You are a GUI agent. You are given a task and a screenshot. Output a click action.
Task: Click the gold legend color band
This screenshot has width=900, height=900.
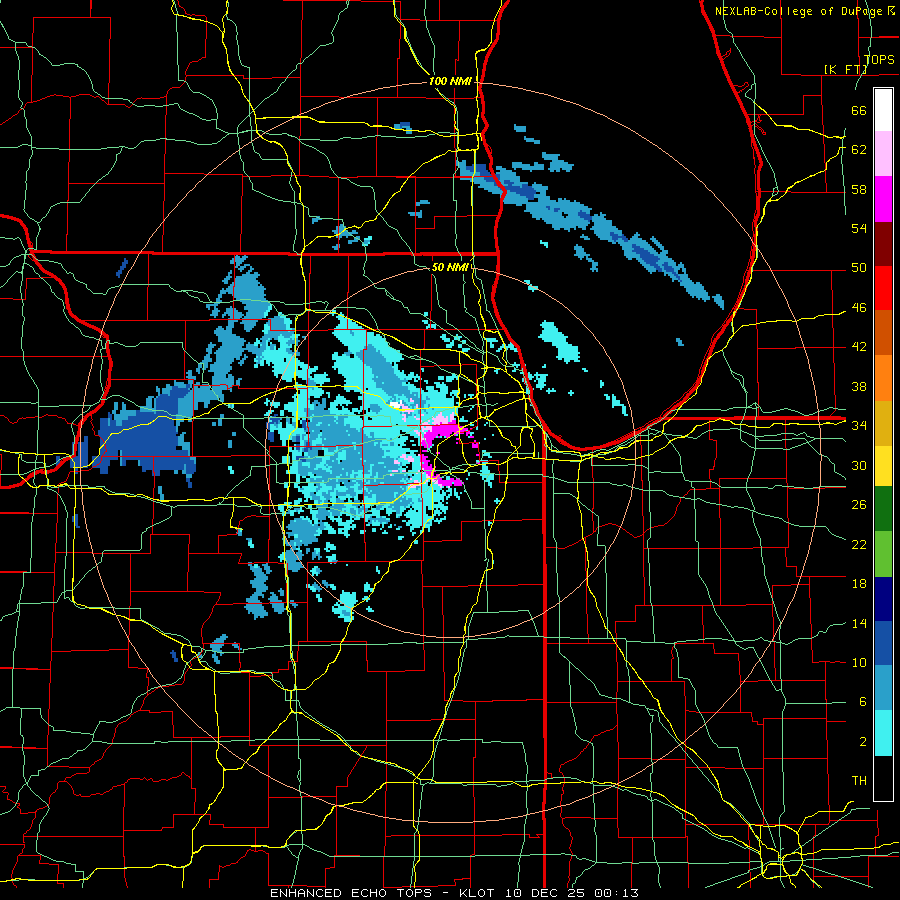click(x=883, y=423)
